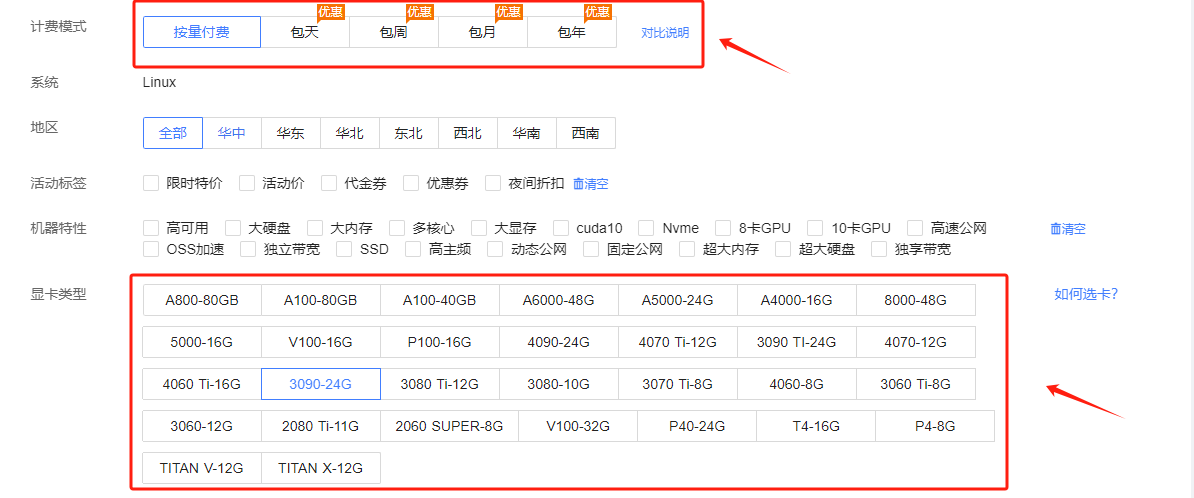The height and width of the screenshot is (498, 1194).
Task: Choose TITAN V-12G GPU type
Action: (x=202, y=468)
